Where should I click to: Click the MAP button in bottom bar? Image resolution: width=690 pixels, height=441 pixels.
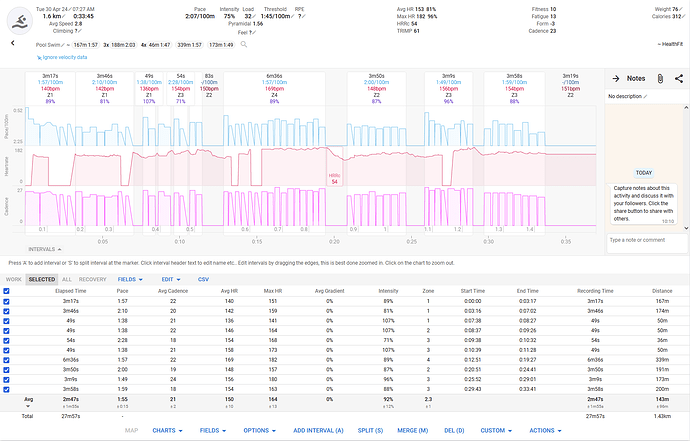pyautogui.click(x=131, y=430)
